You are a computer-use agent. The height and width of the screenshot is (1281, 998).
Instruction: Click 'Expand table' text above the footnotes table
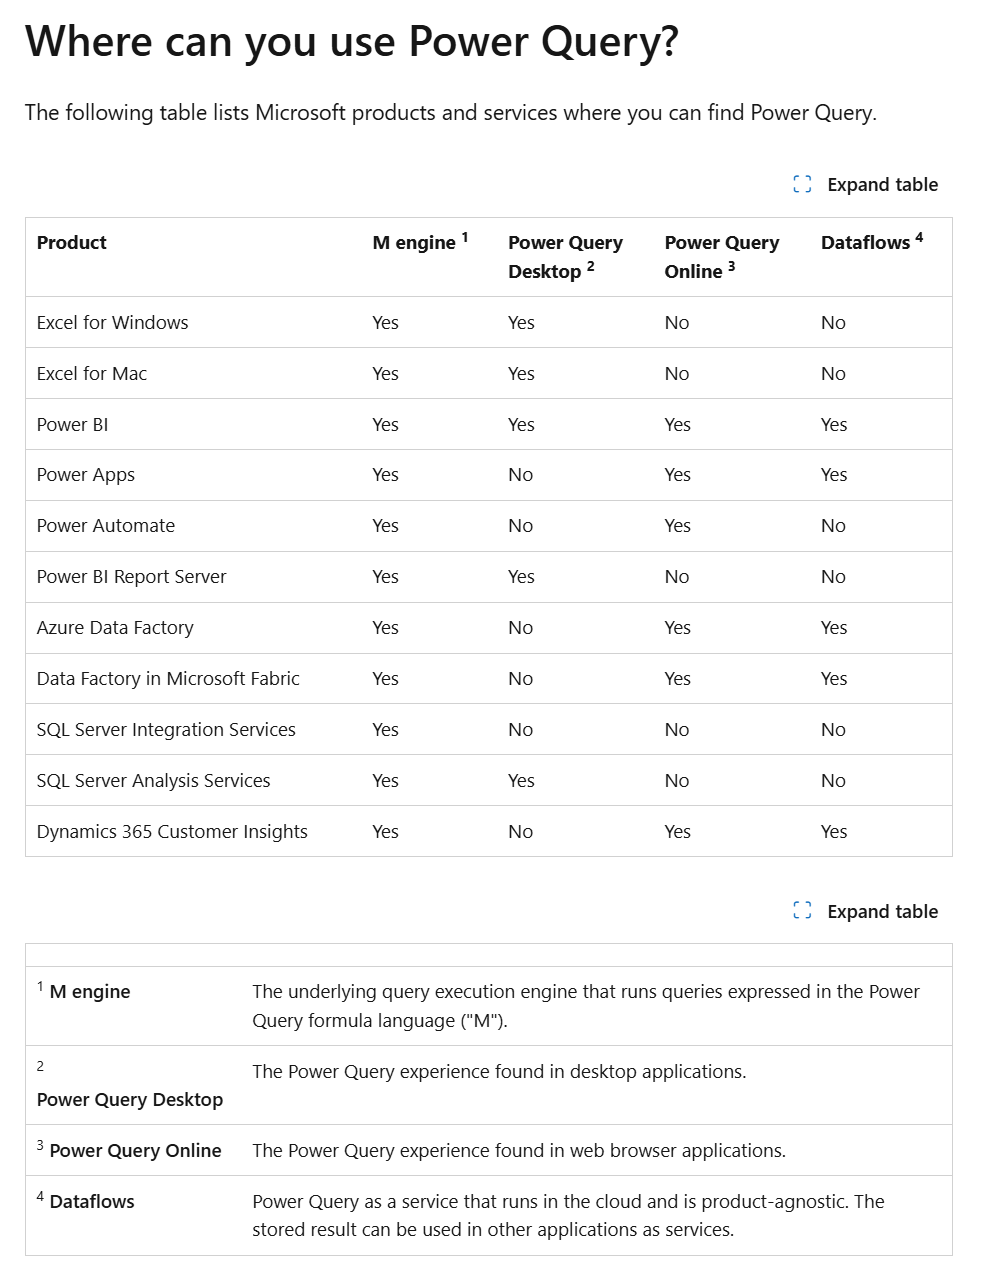point(882,911)
